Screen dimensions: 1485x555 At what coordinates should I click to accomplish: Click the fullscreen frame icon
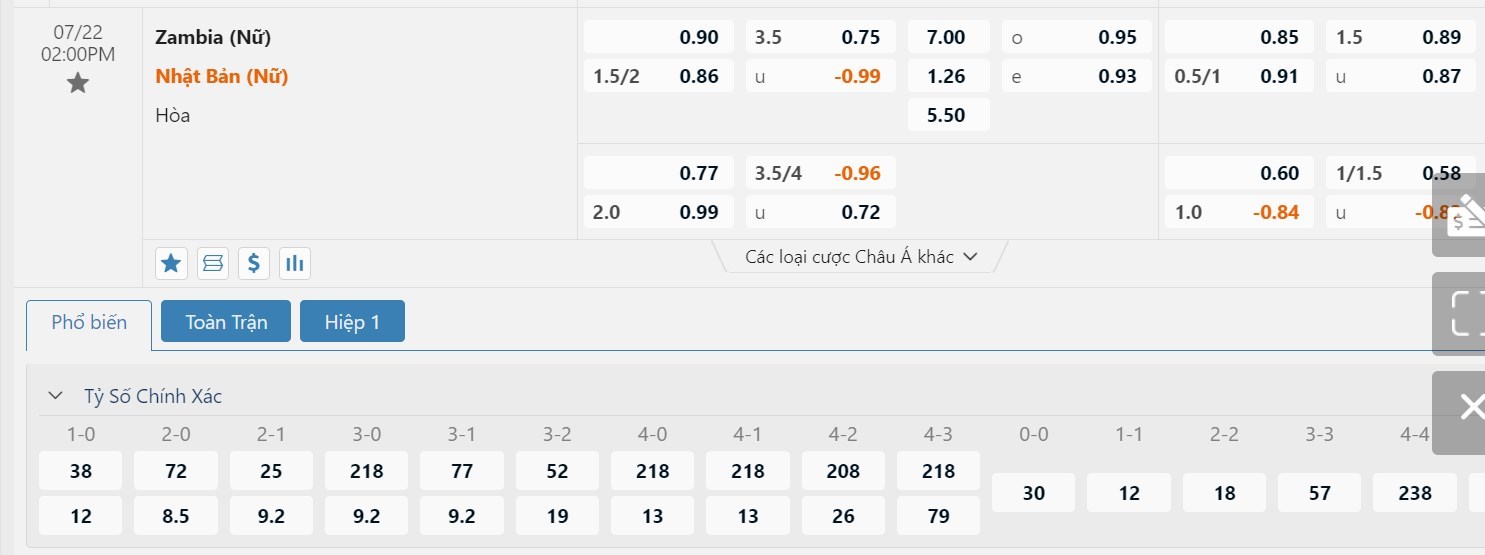point(1466,313)
